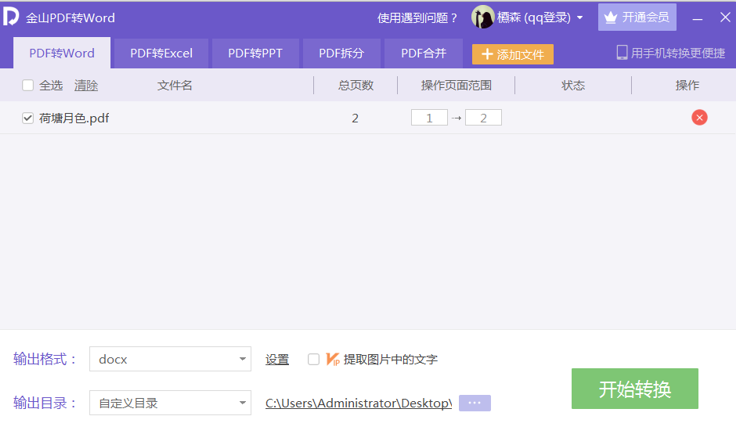
Task: Enable 提取图片中的文字 checkbox
Action: 314,359
